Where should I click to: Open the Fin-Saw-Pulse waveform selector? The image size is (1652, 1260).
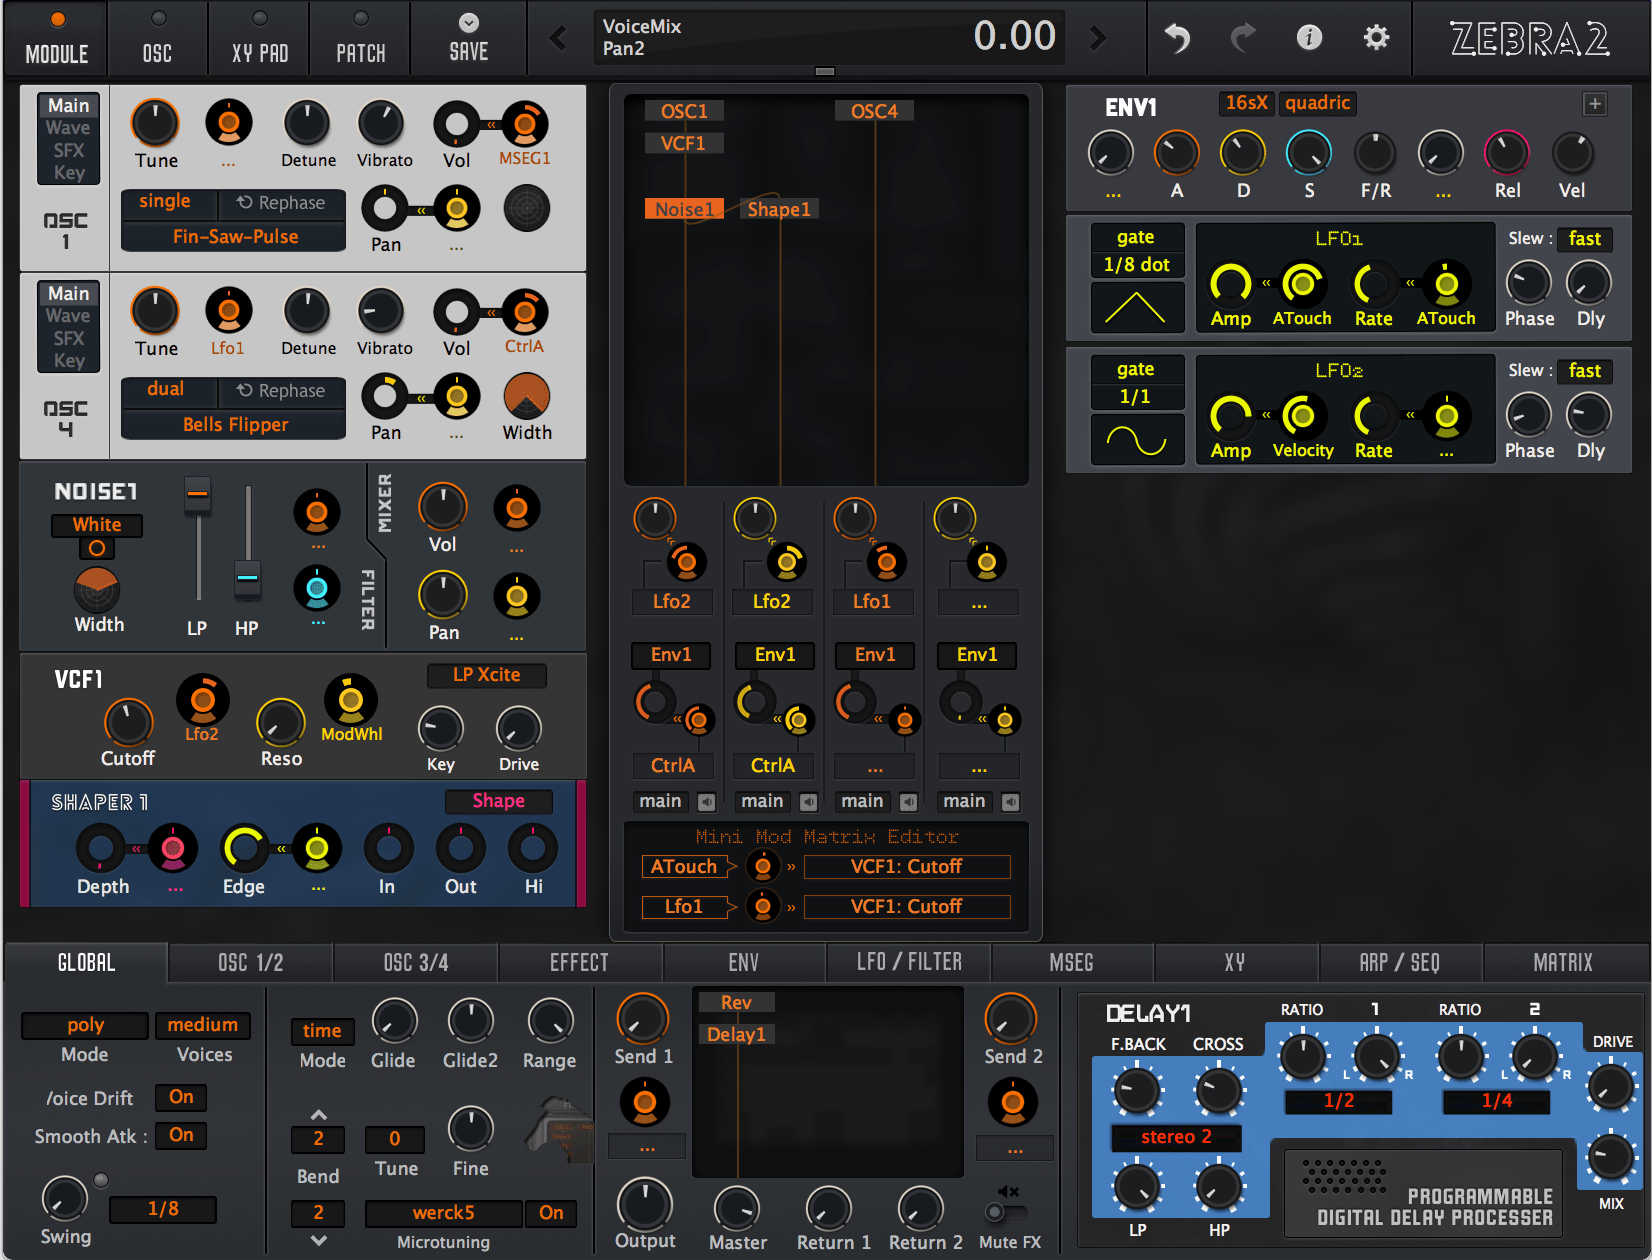coord(235,237)
